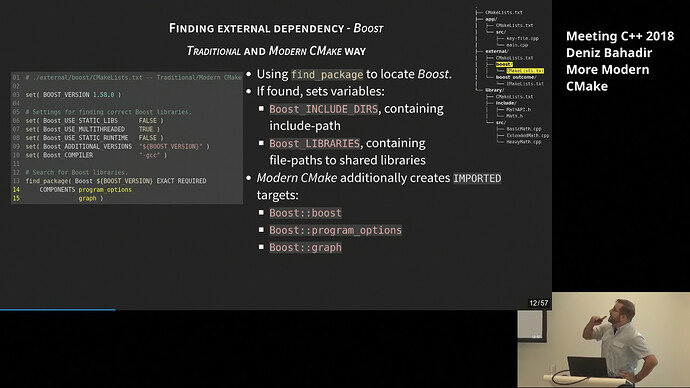Click the 'If found, sets variables:' bullet
The image size is (690, 388).
point(320,91)
